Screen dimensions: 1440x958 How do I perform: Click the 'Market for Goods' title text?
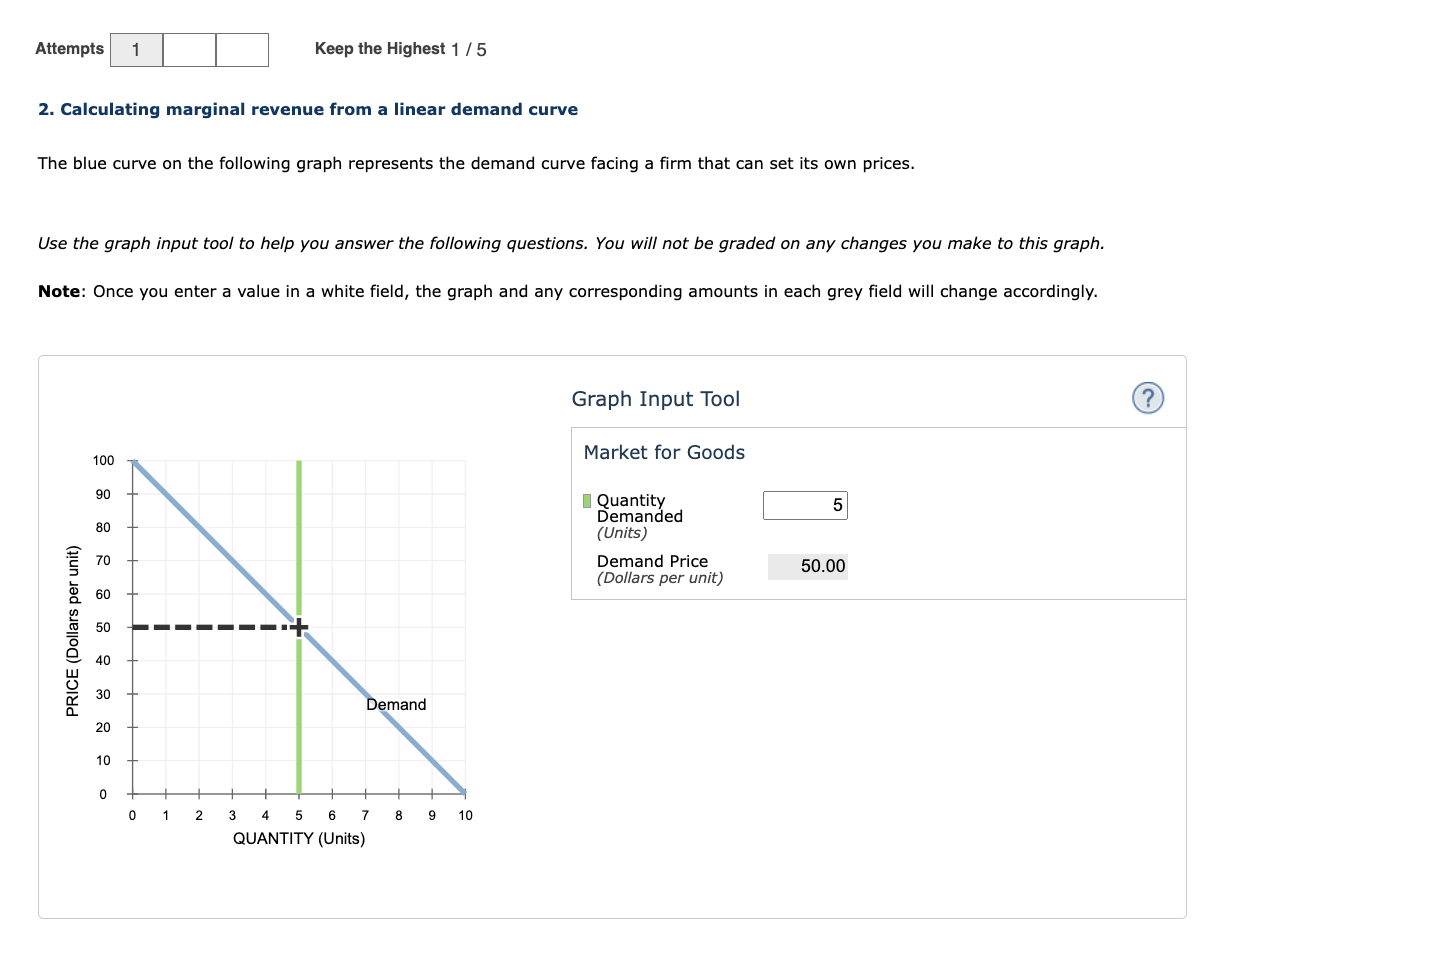pyautogui.click(x=664, y=452)
